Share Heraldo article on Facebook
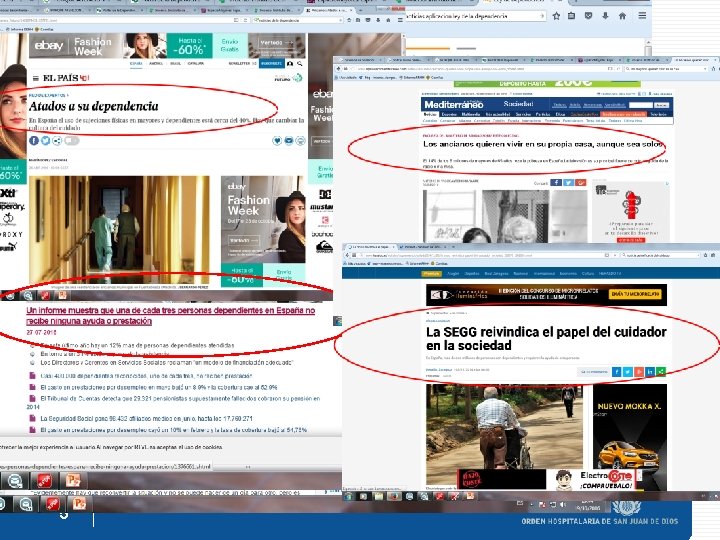 (x=616, y=371)
